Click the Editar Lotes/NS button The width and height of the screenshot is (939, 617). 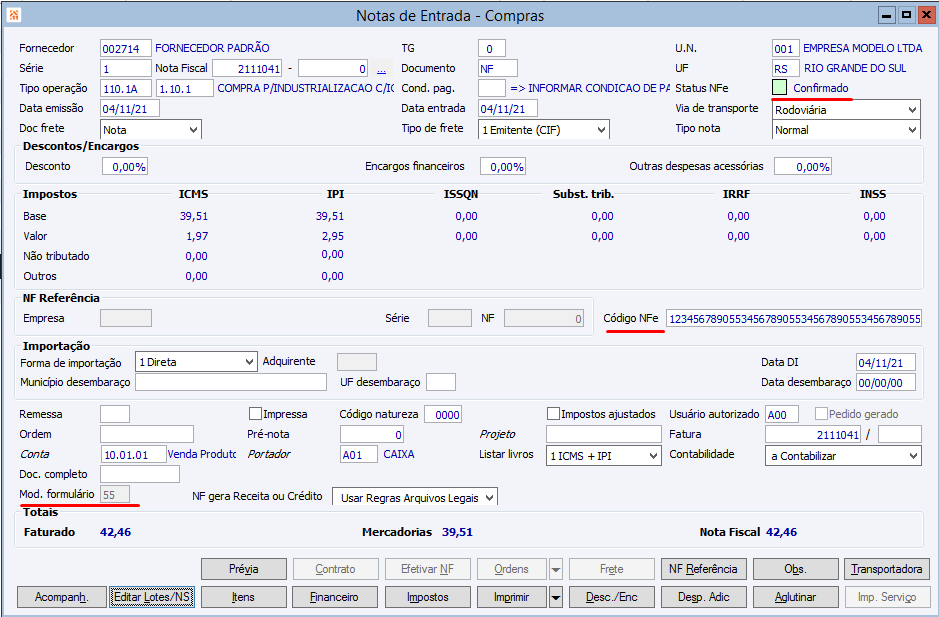coord(152,597)
